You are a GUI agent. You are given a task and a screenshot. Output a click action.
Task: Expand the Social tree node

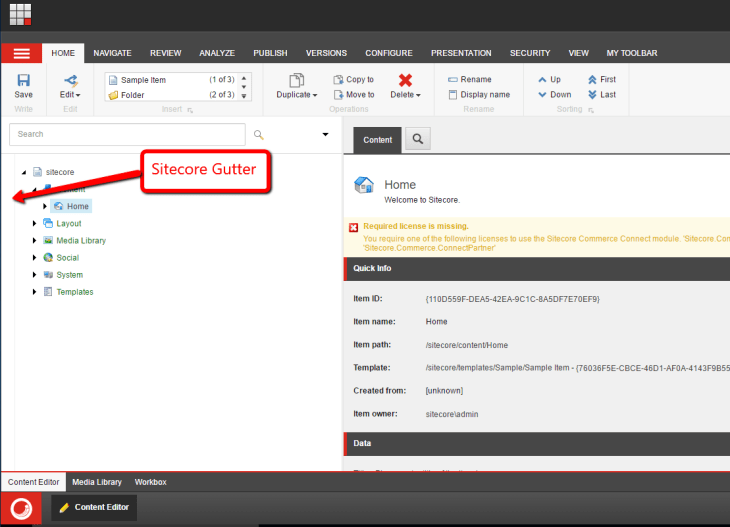pos(34,257)
